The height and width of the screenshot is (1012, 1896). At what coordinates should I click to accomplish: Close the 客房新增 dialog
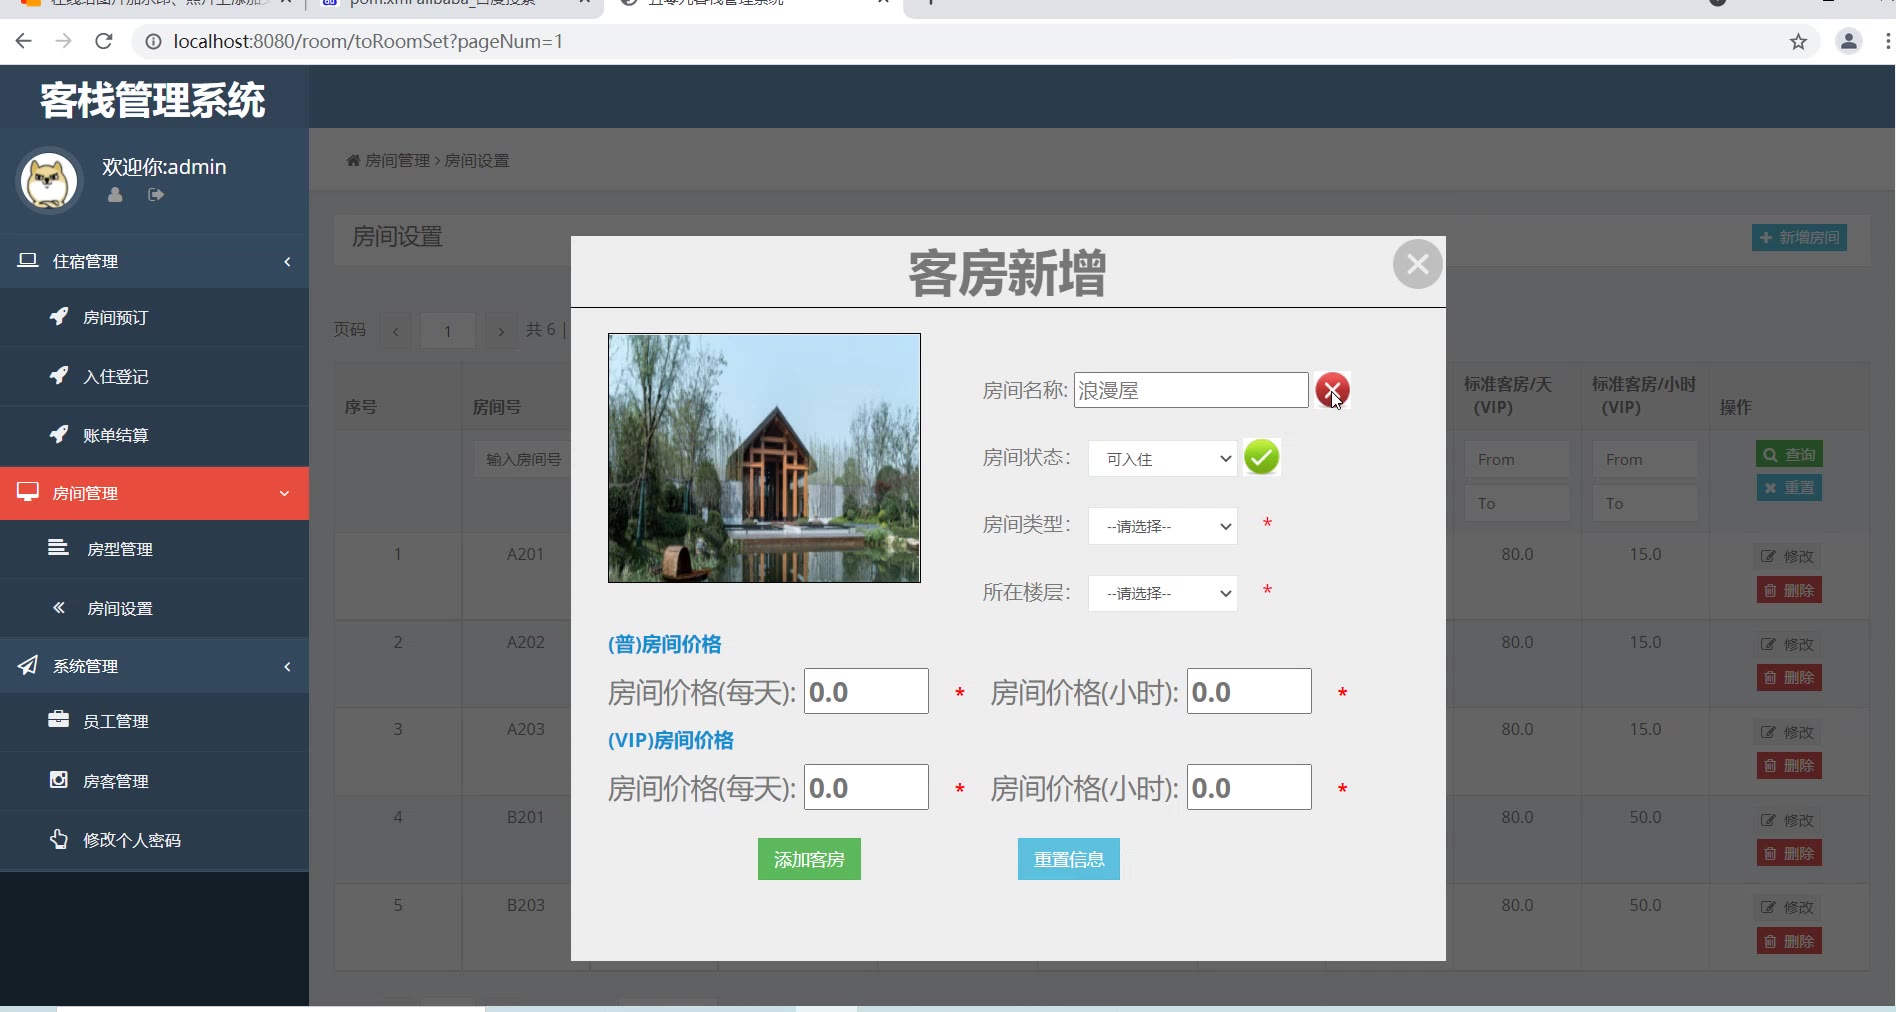[x=1417, y=264]
